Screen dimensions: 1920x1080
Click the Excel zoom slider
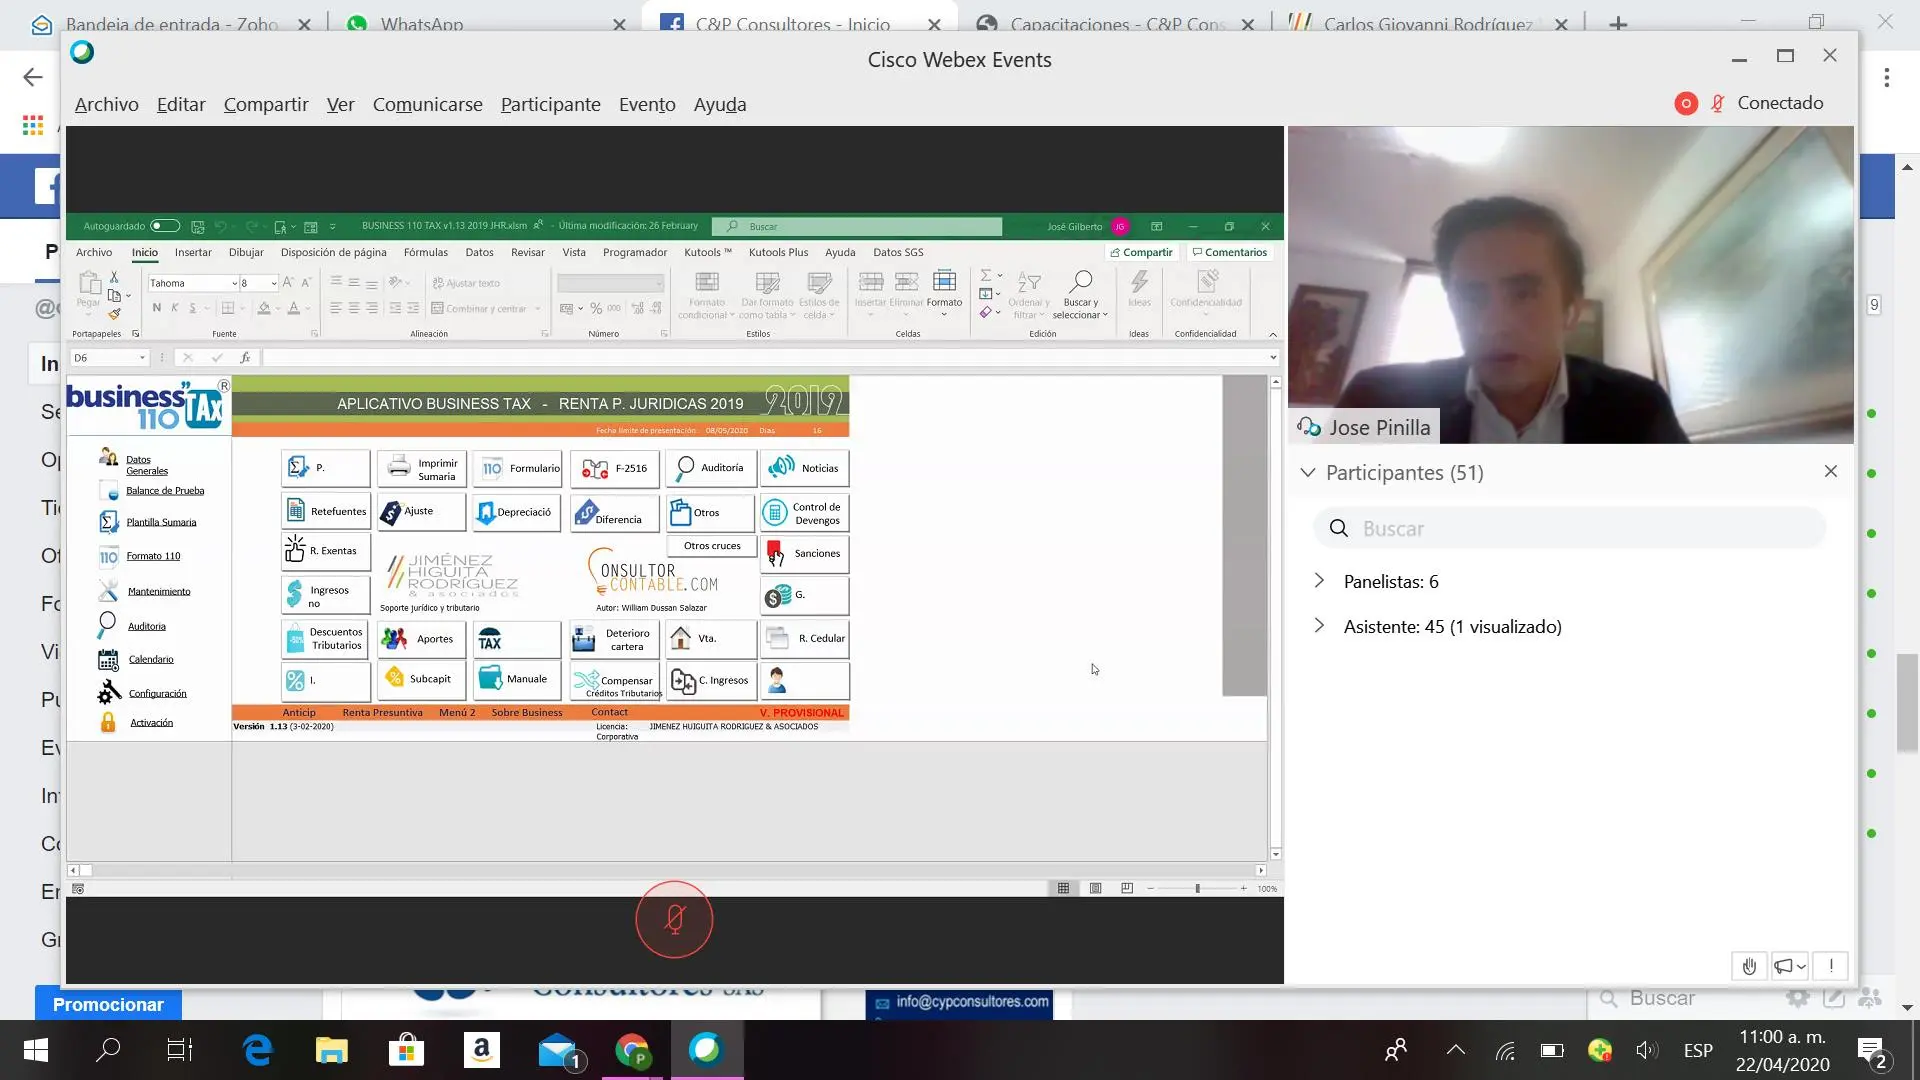point(1197,889)
